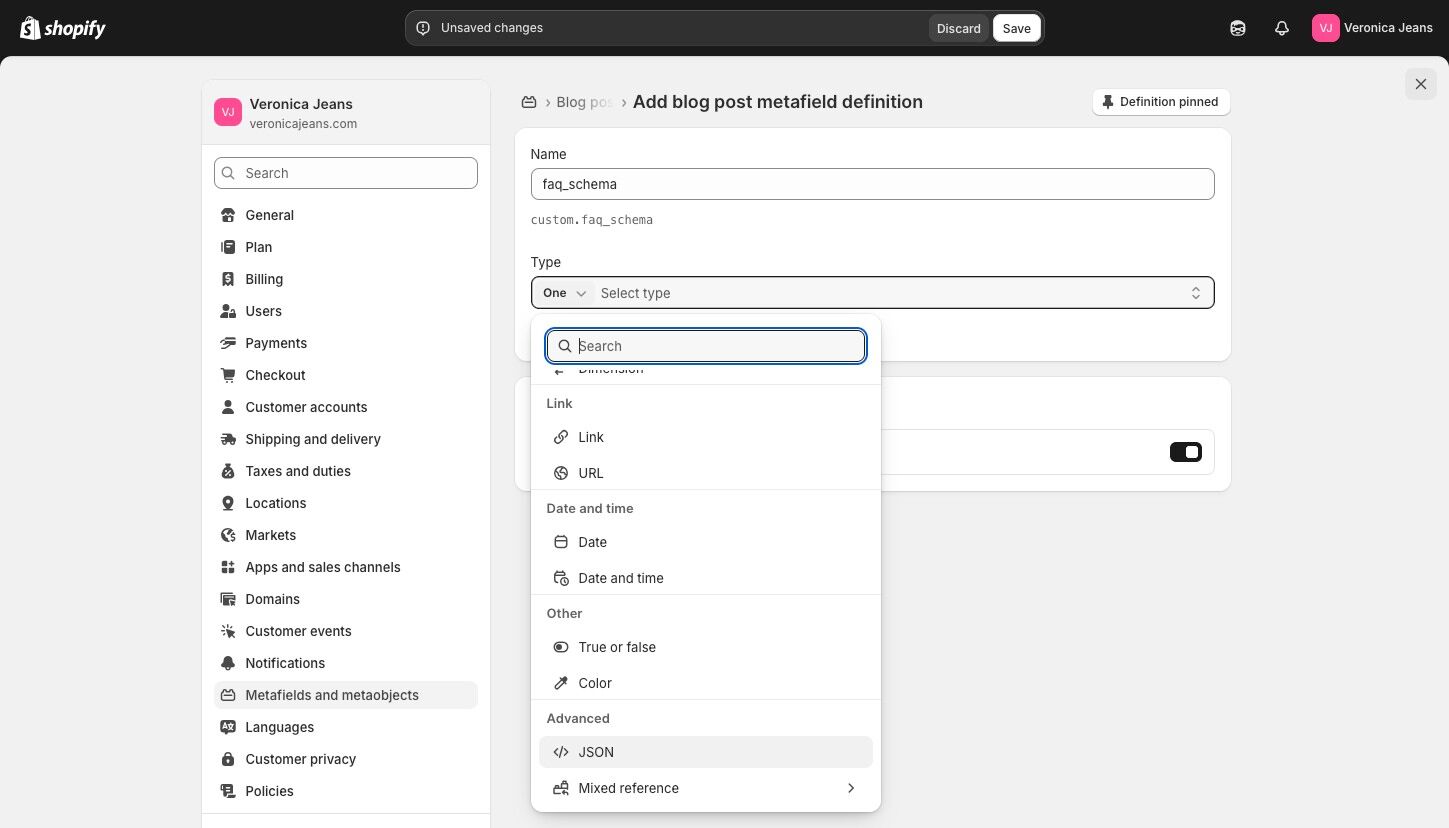Click the Billing settings icon
The height and width of the screenshot is (828, 1449).
(x=228, y=279)
